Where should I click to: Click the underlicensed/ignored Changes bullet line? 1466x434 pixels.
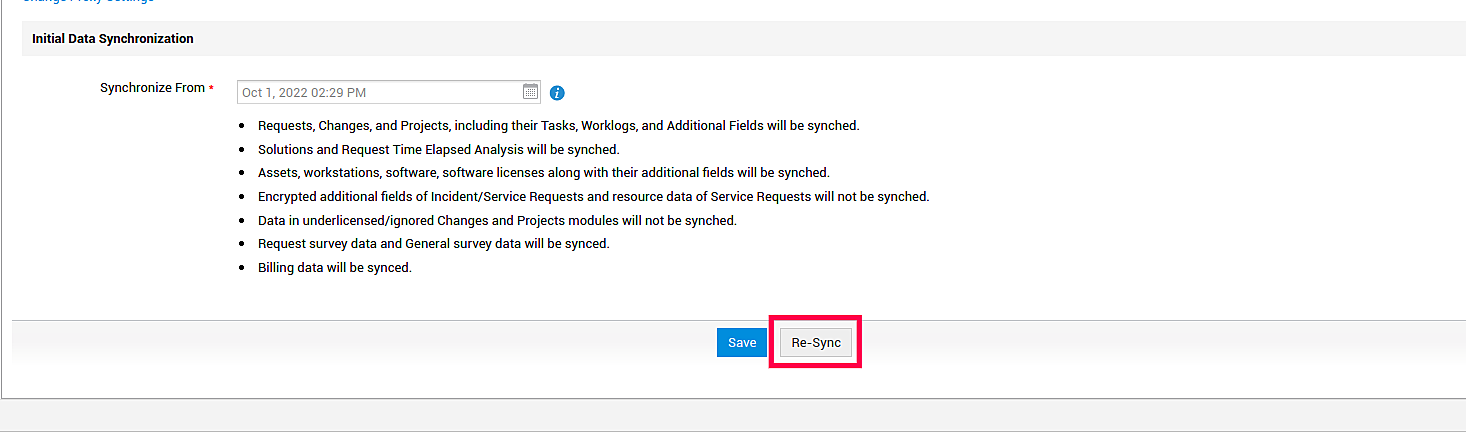497,221
